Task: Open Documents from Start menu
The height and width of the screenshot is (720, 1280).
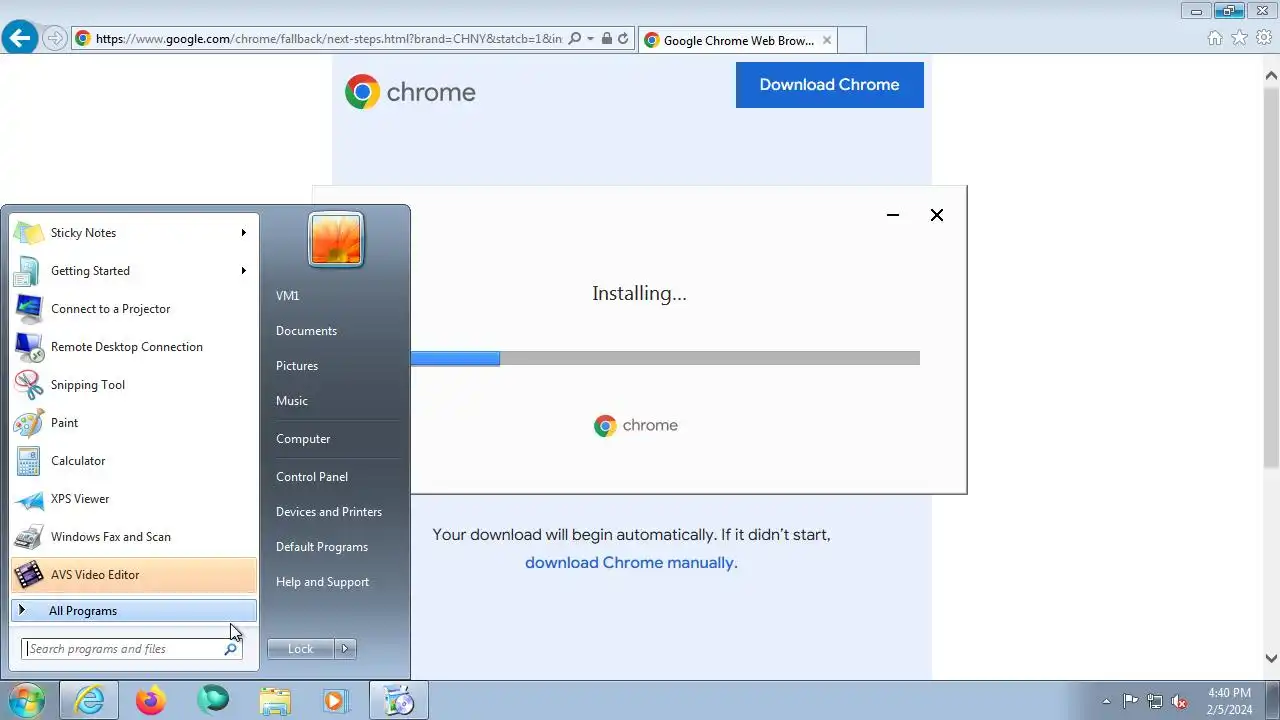Action: point(306,331)
